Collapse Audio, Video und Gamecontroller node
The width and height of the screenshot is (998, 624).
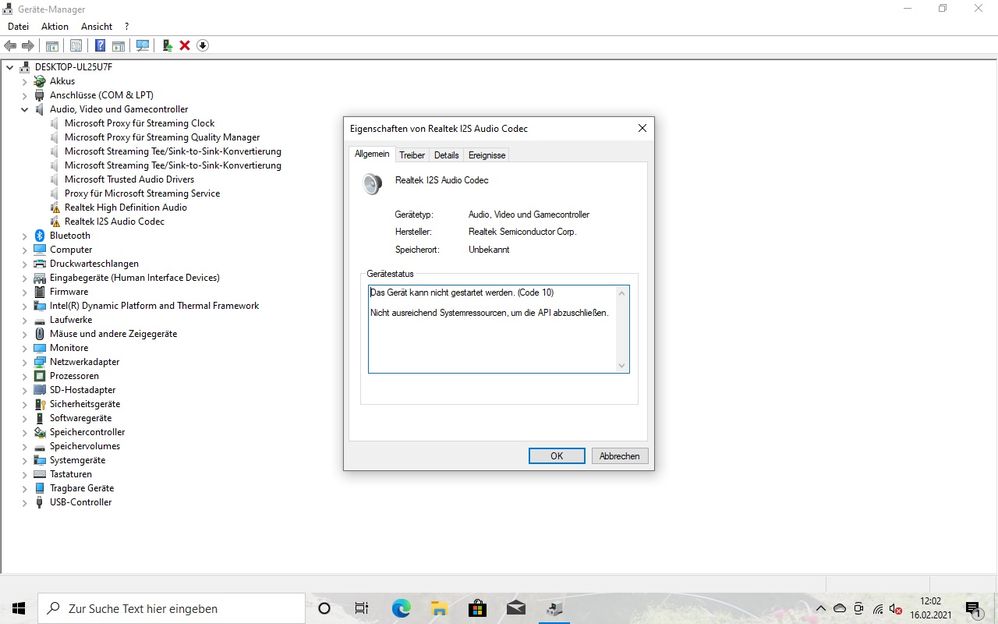tap(25, 110)
